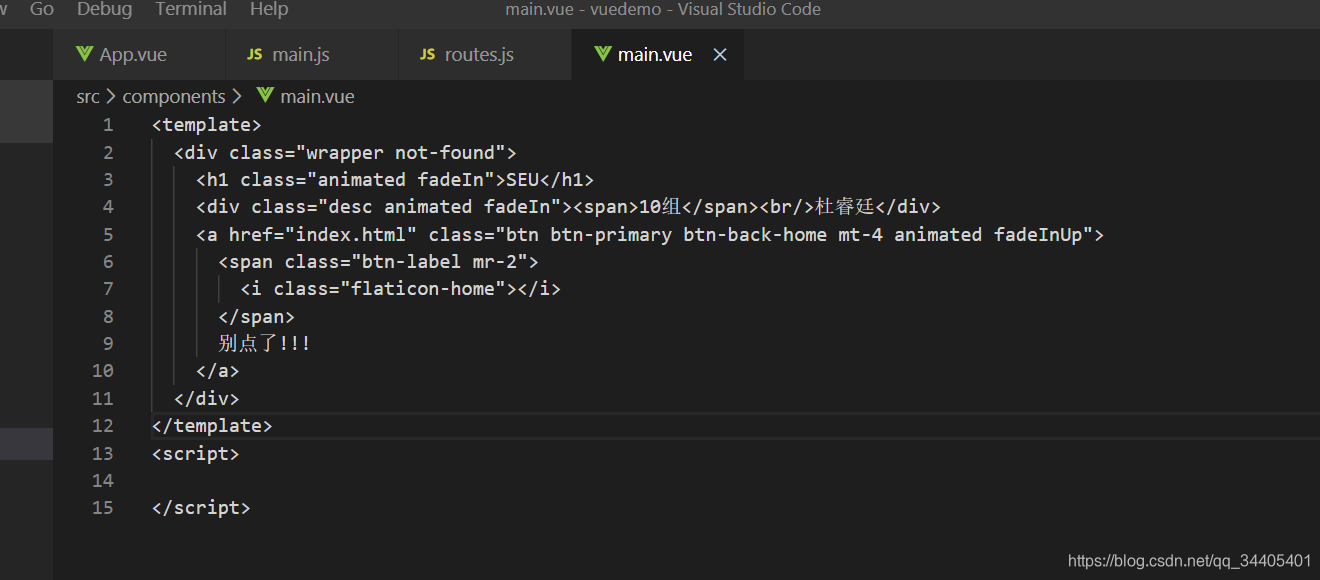Viewport: 1320px width, 580px height.
Task: Open the Help menu
Action: pyautogui.click(x=269, y=9)
